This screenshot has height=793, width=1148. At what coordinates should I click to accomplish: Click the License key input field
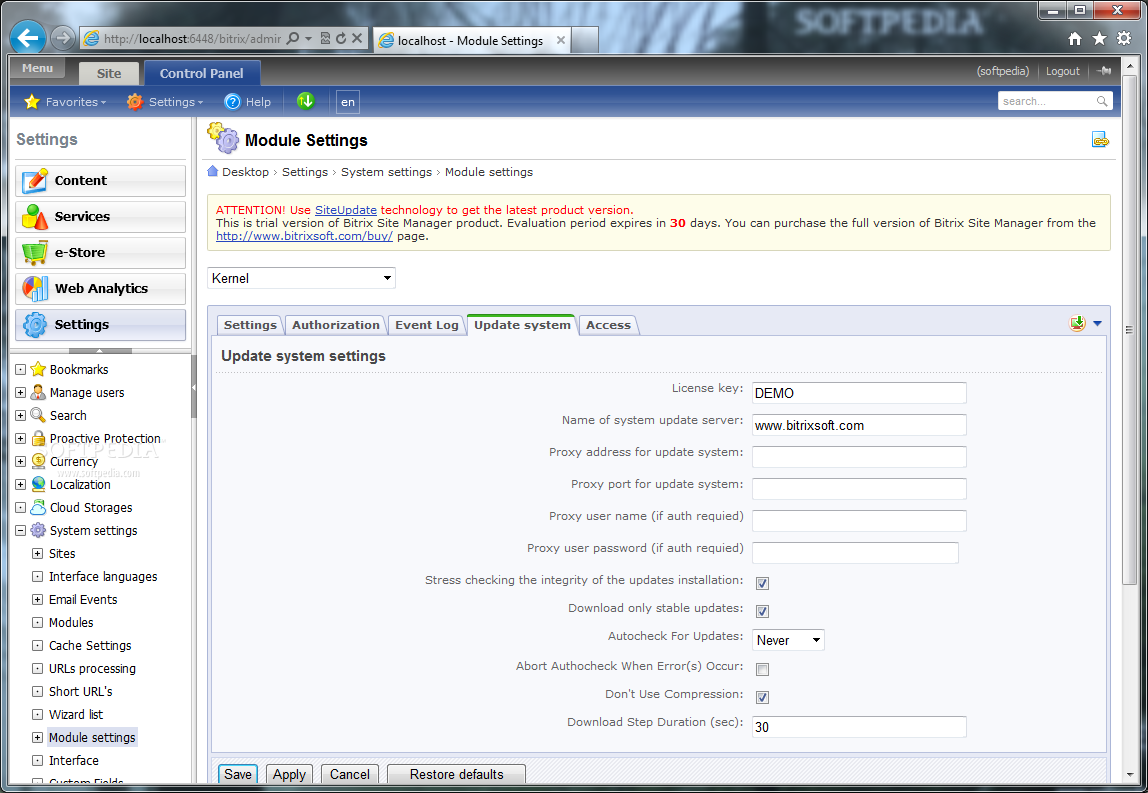click(x=859, y=393)
